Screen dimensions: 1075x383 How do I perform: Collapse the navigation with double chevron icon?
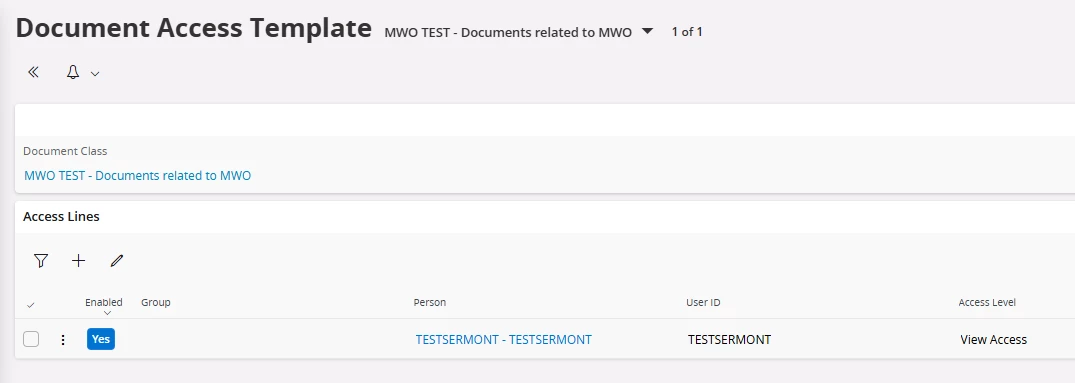(x=33, y=73)
